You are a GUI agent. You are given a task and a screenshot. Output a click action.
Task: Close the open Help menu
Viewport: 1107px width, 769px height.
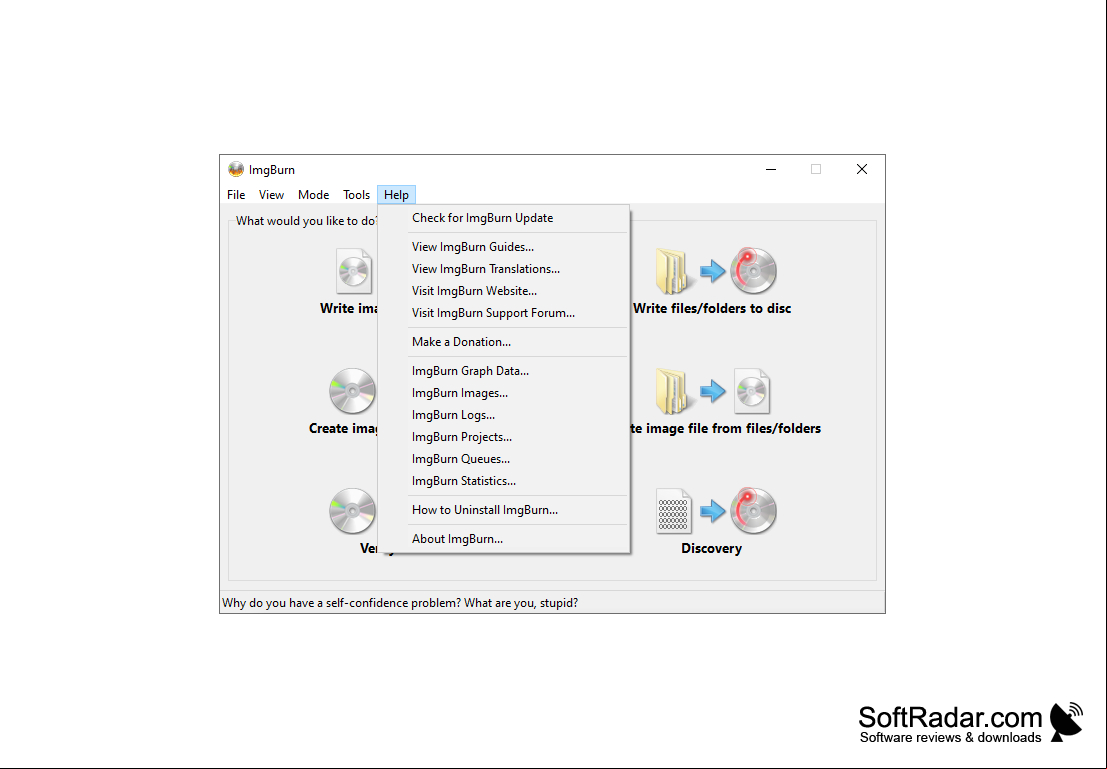396,195
